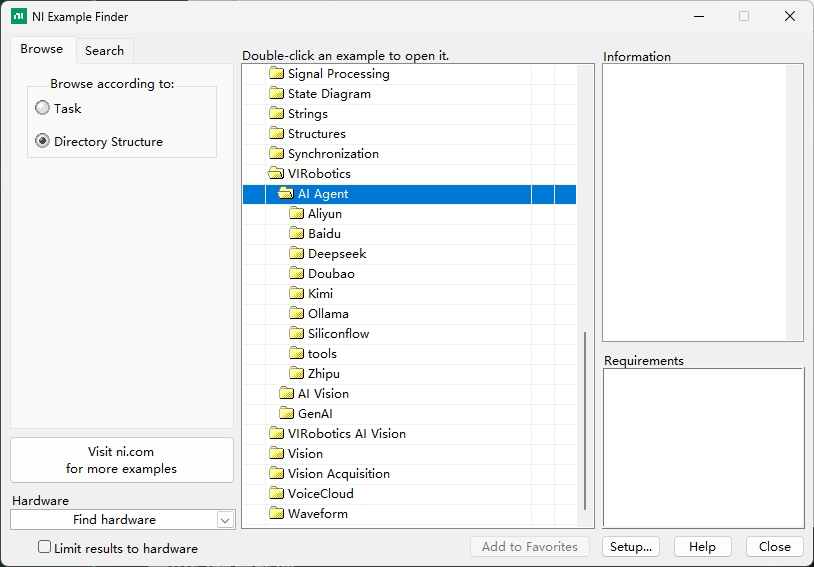Expand the AI Vision folder
814x567 pixels.
(286, 394)
